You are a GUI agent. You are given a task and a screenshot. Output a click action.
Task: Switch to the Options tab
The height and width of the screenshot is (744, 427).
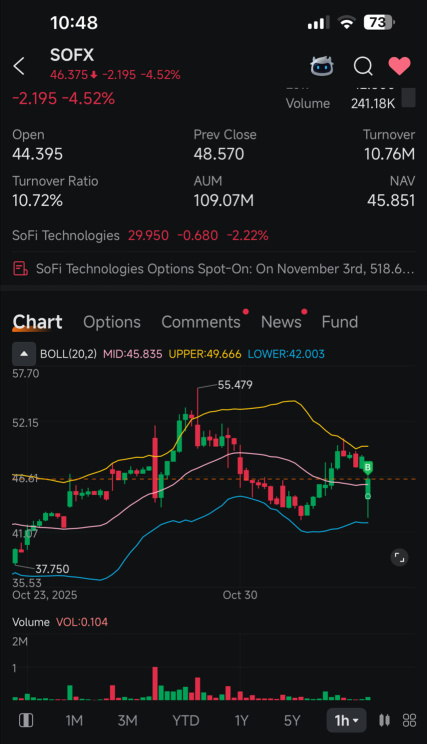click(112, 322)
